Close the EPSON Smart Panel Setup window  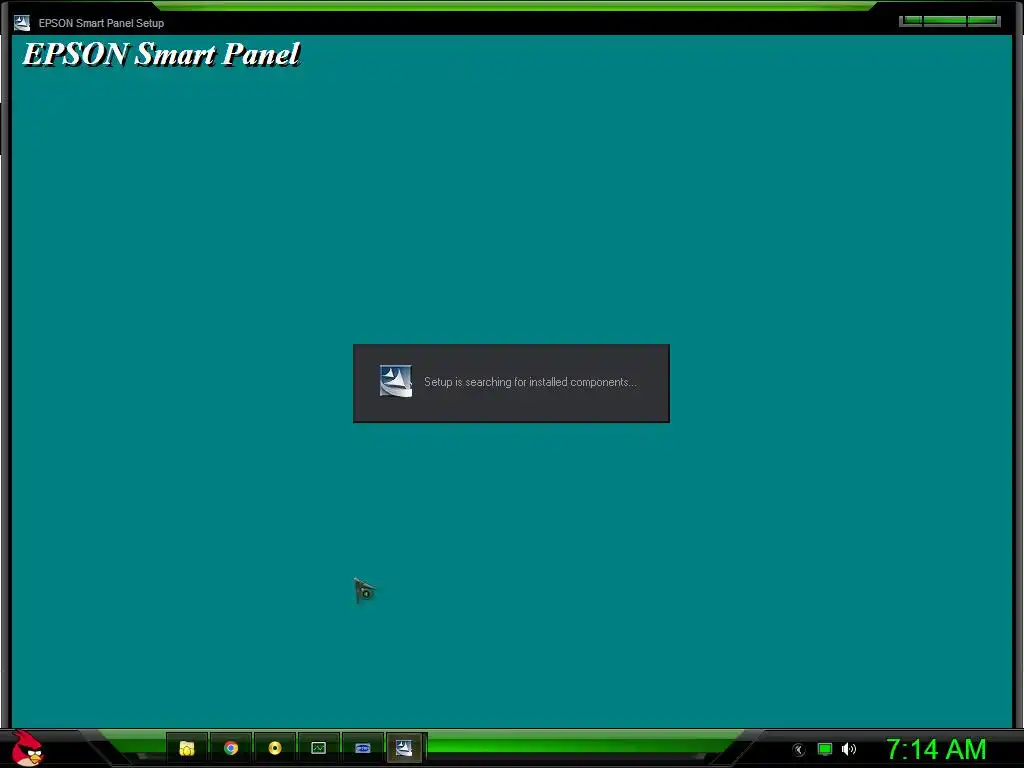point(984,21)
